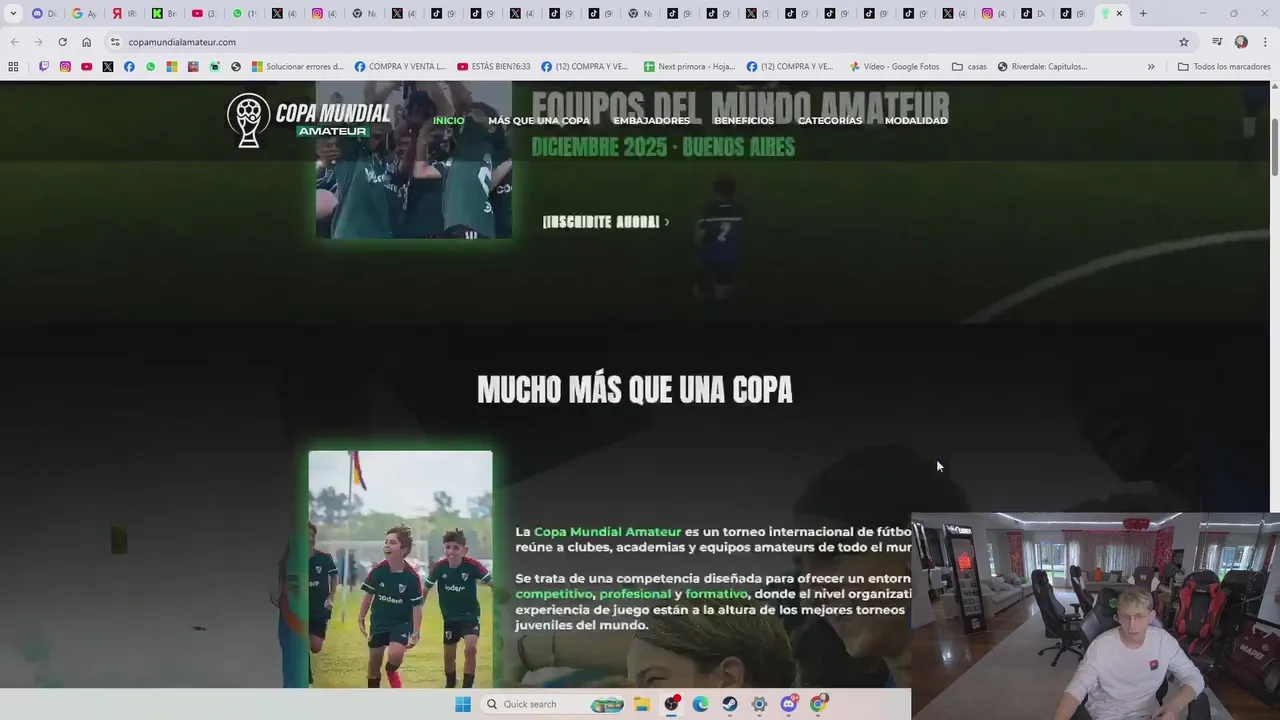The height and width of the screenshot is (720, 1280).
Task: Switch to Chrome in the taskbar
Action: click(x=818, y=704)
